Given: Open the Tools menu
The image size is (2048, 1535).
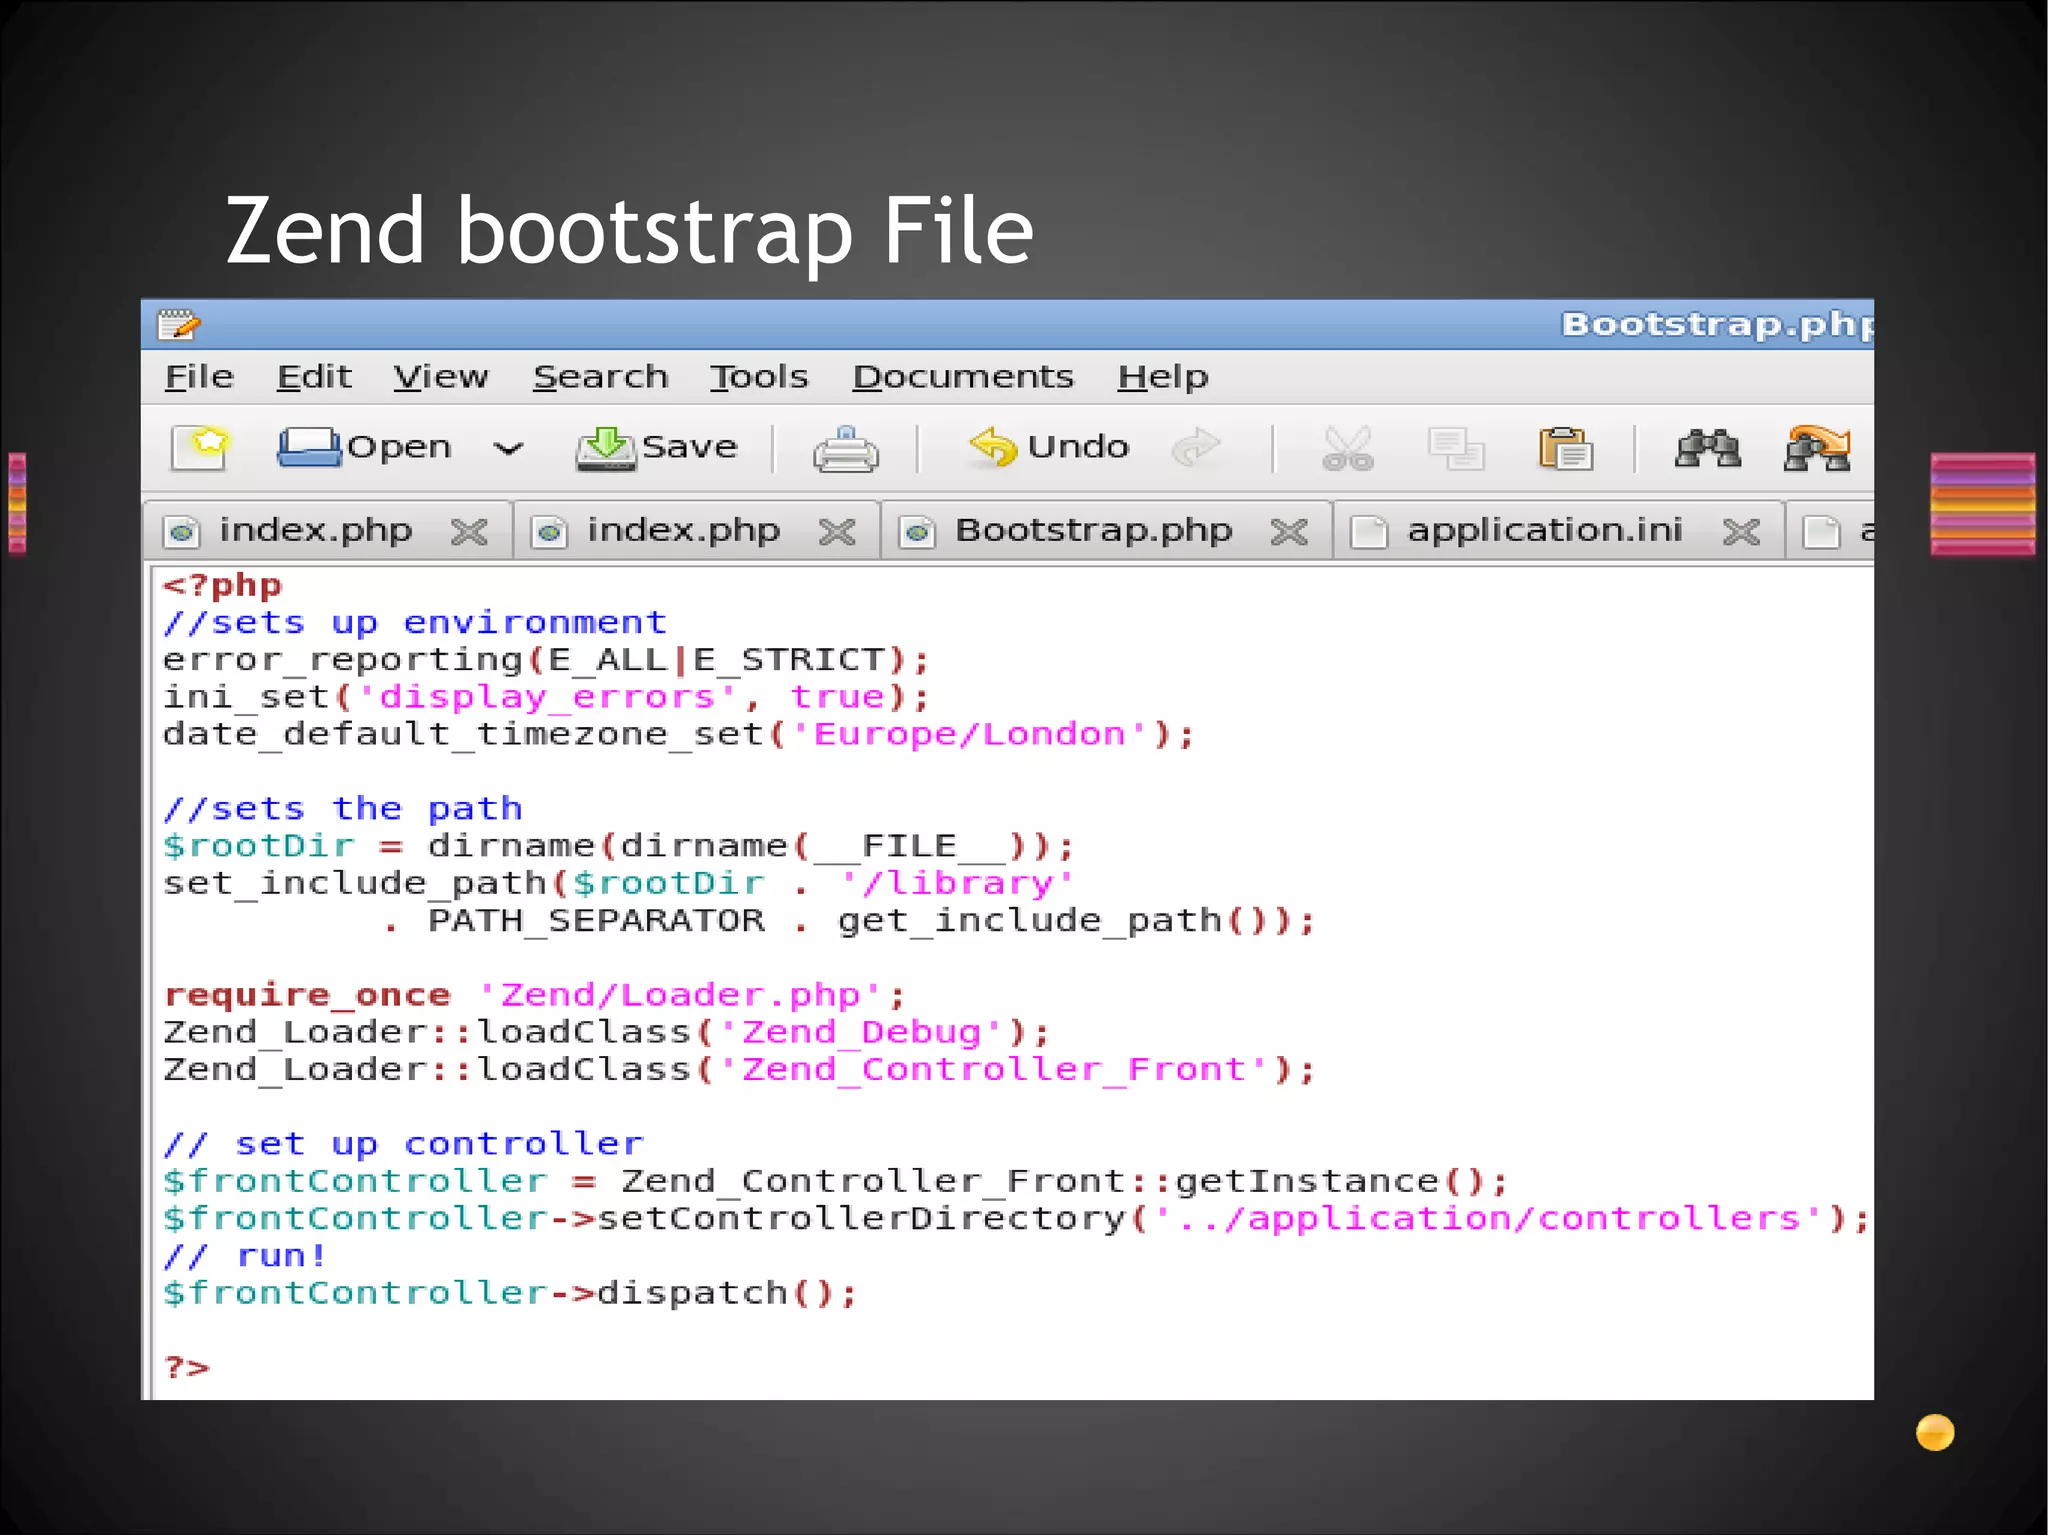Looking at the screenshot, I should pos(759,377).
